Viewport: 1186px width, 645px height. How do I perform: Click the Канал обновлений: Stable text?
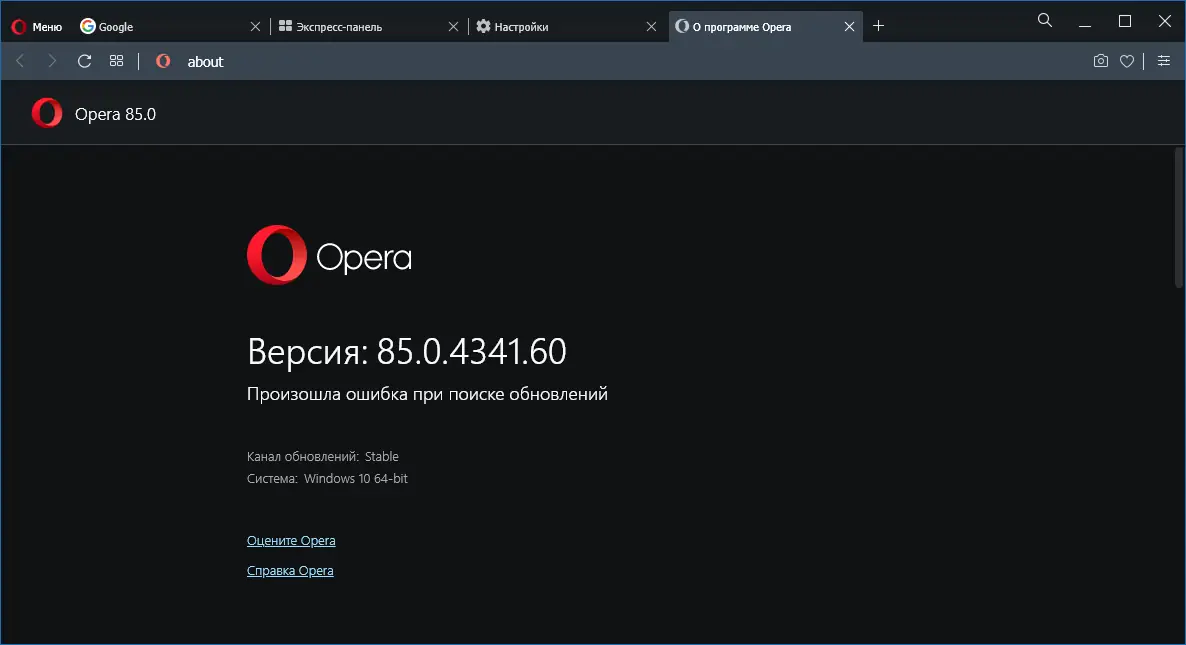(x=322, y=457)
